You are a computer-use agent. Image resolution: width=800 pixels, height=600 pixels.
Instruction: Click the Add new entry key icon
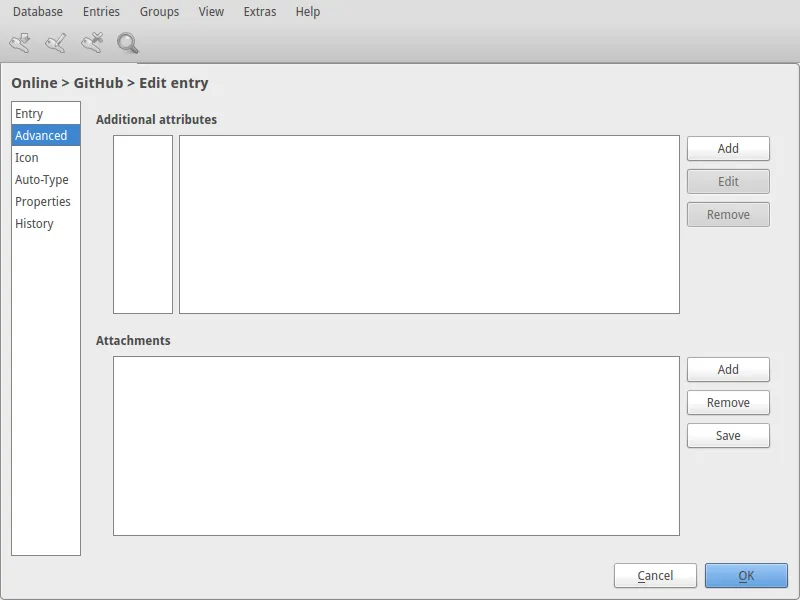(20, 43)
